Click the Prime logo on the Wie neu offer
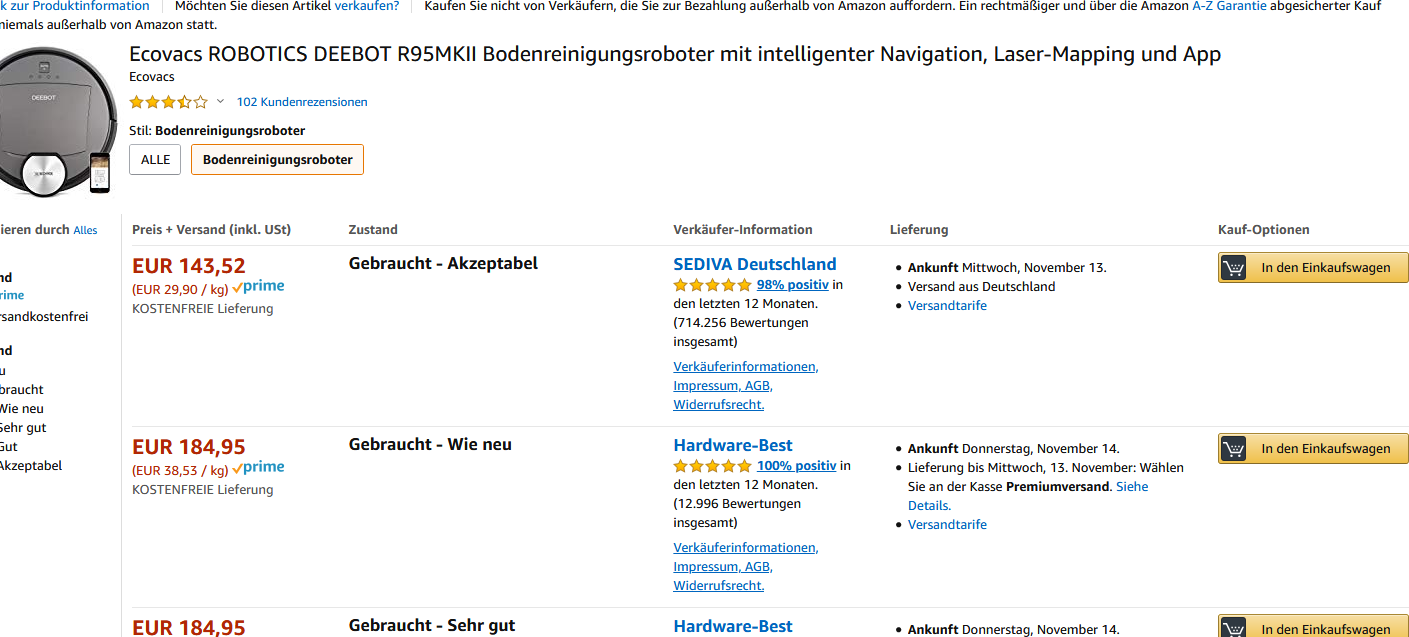Viewport: 1409px width, 637px height. click(x=258, y=468)
